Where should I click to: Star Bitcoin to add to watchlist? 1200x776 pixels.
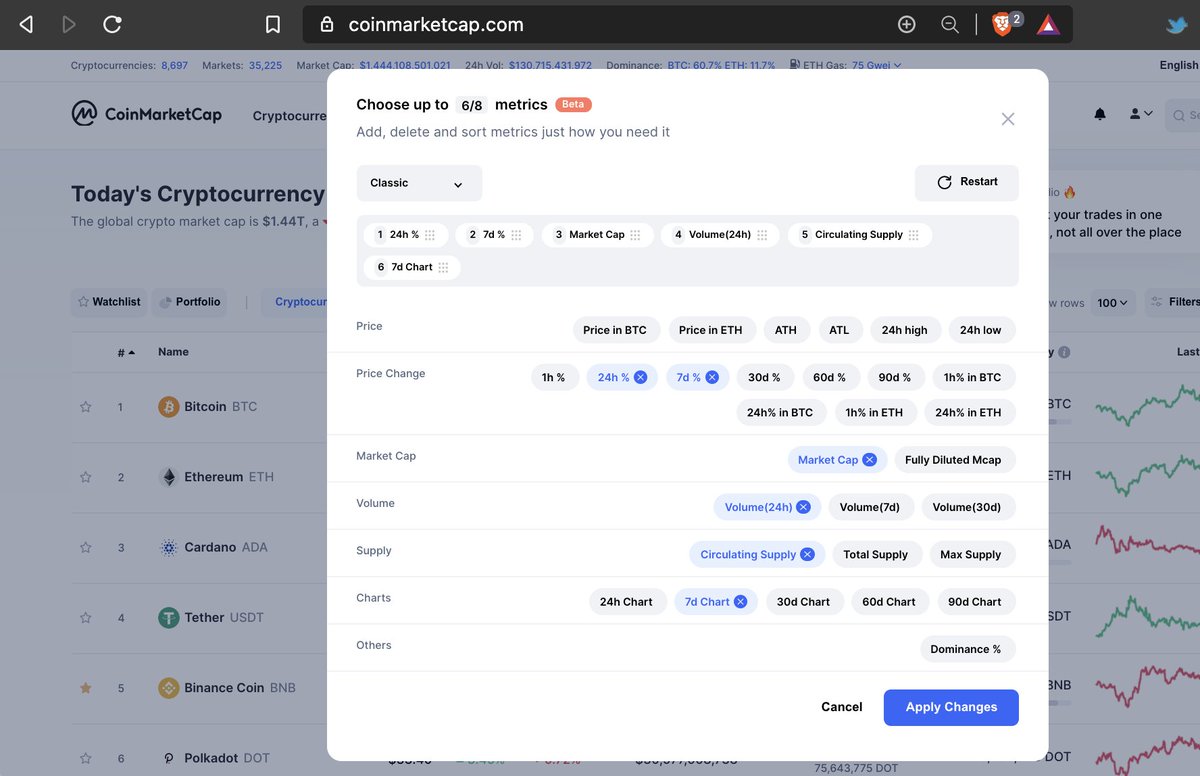tap(85, 407)
